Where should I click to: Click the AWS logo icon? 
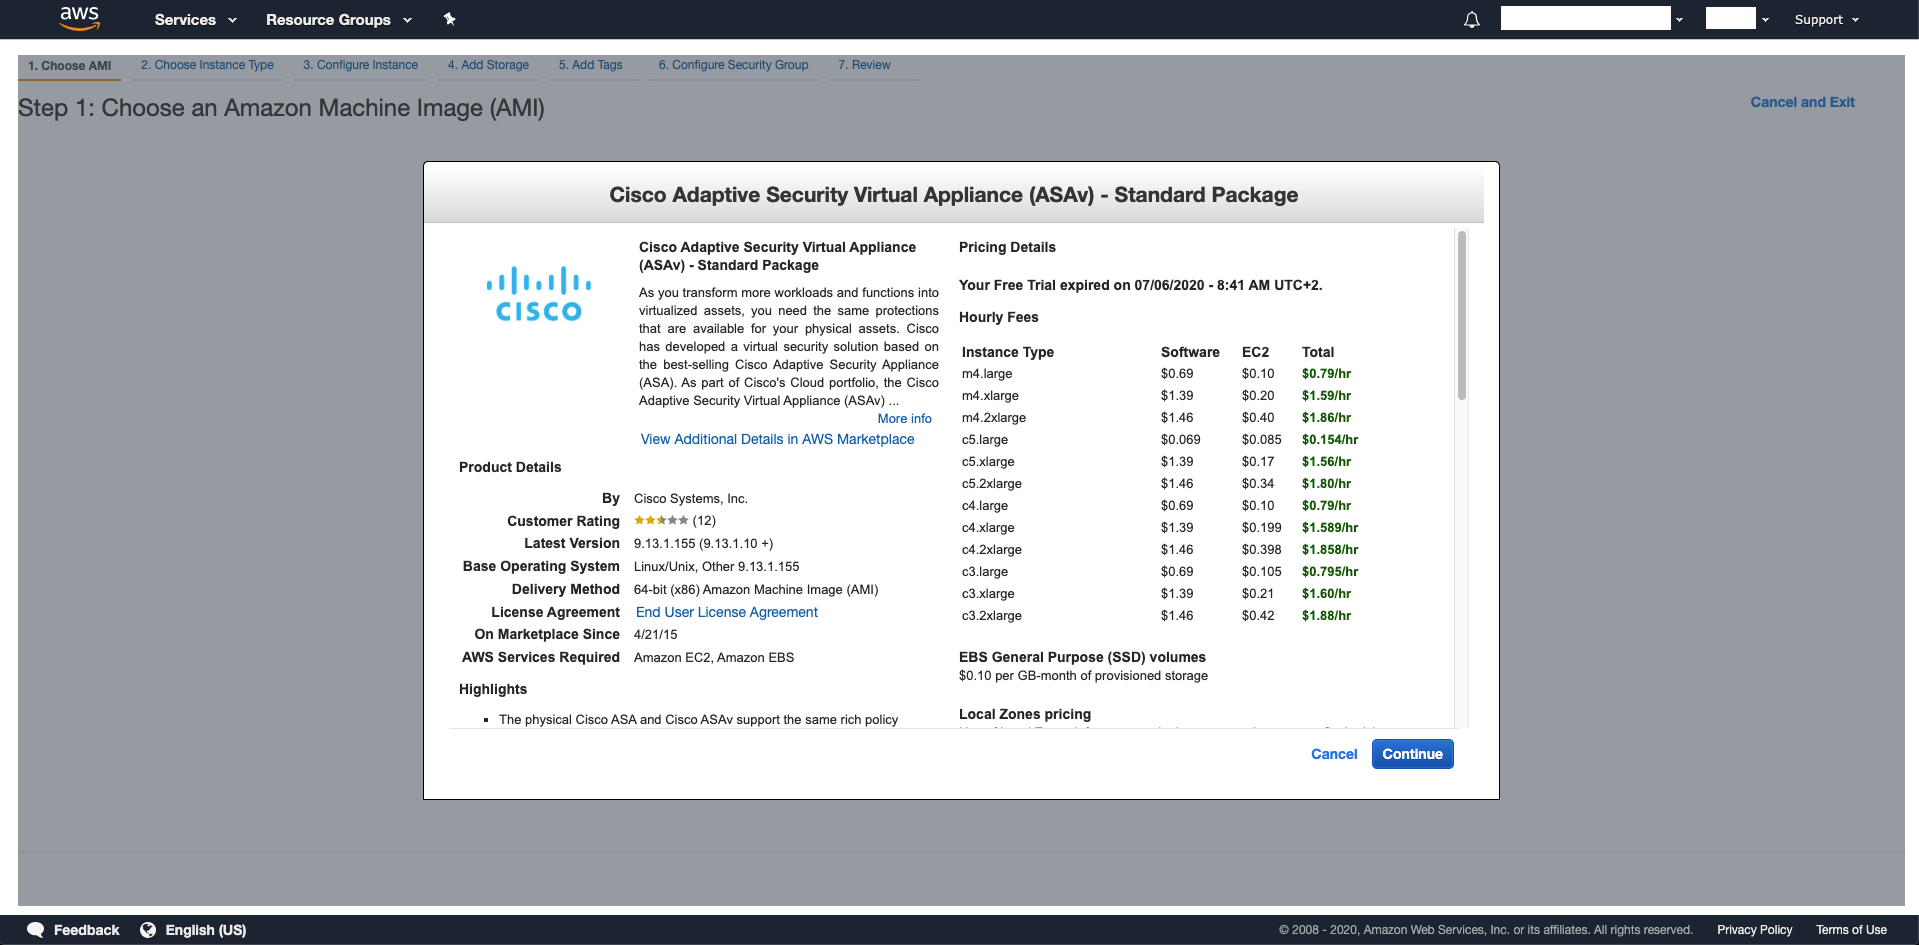pyautogui.click(x=79, y=18)
